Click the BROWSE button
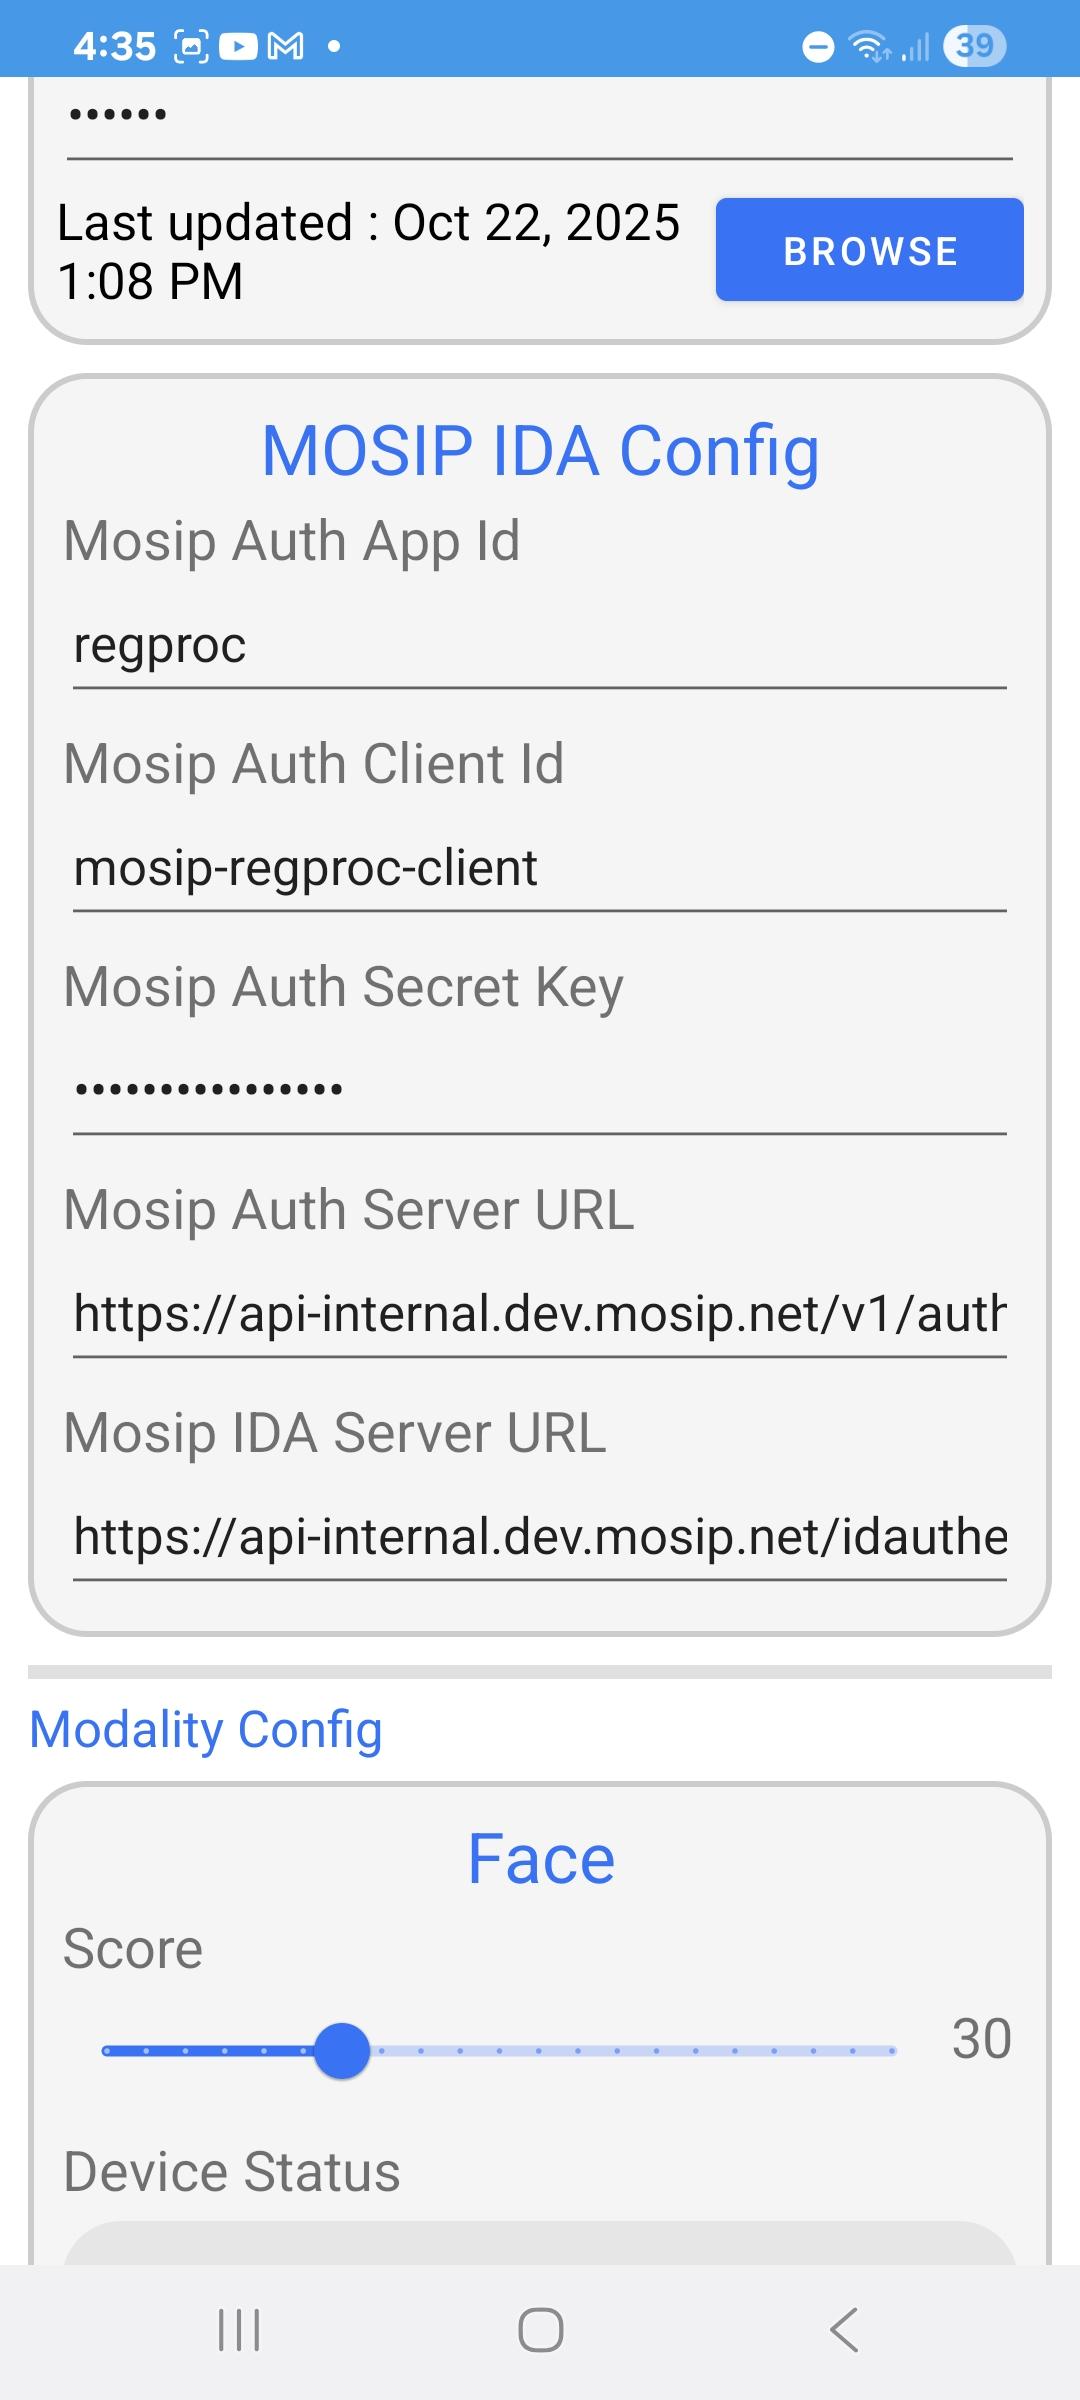 coord(869,250)
